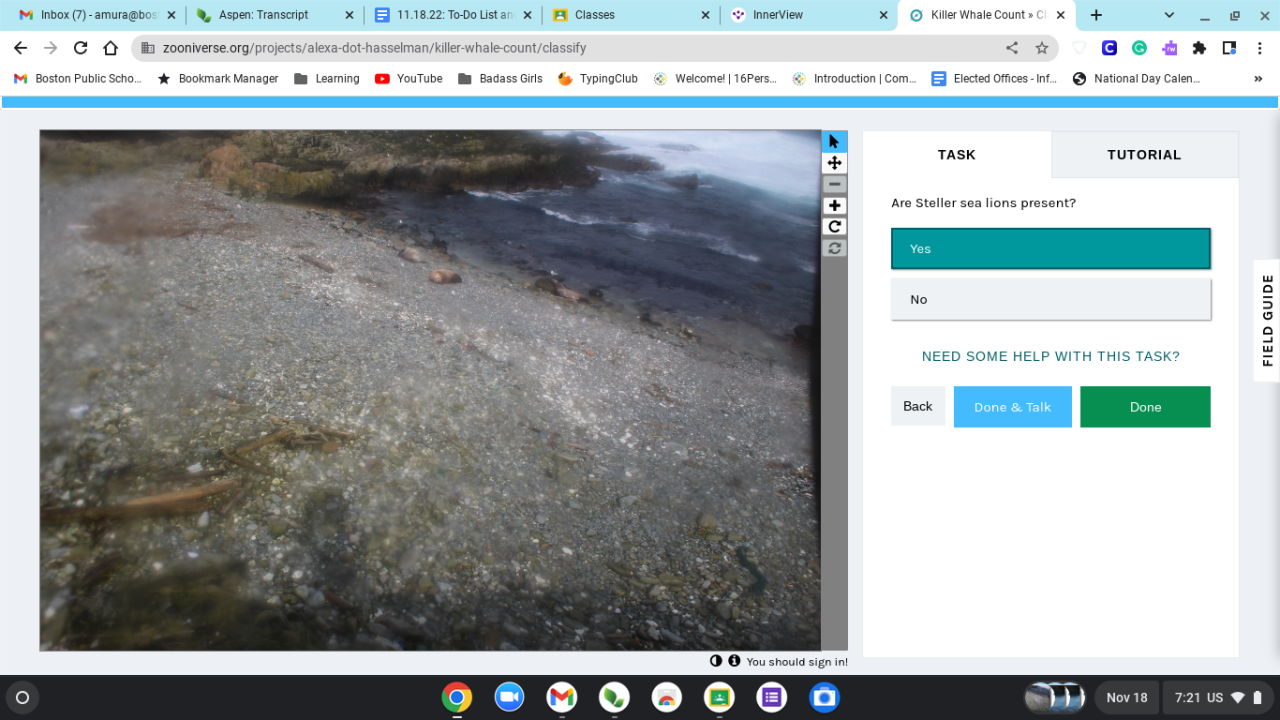Open Need Some Help With This Task
This screenshot has height=720, width=1280.
(1051, 356)
